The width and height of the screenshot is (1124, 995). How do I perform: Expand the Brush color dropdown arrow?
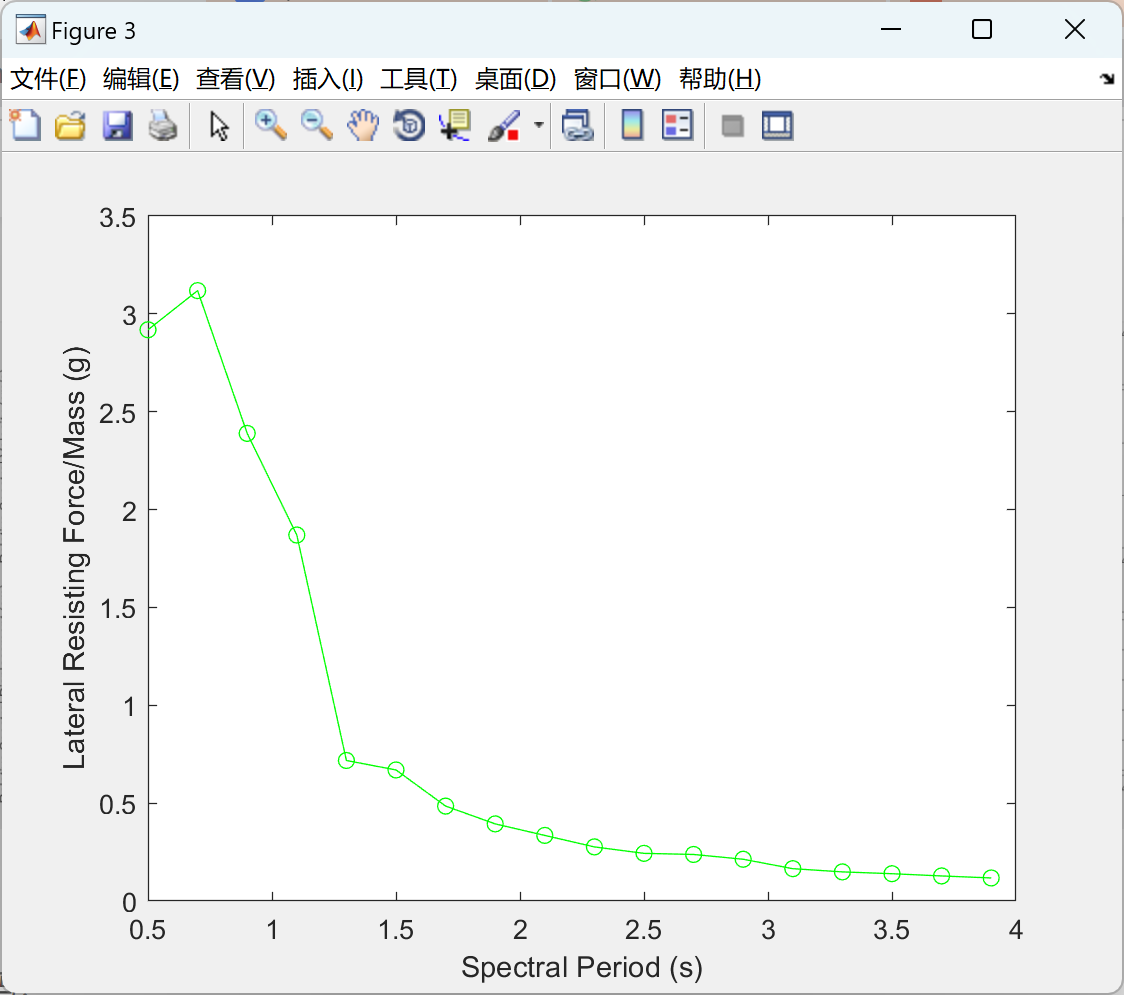pos(538,125)
